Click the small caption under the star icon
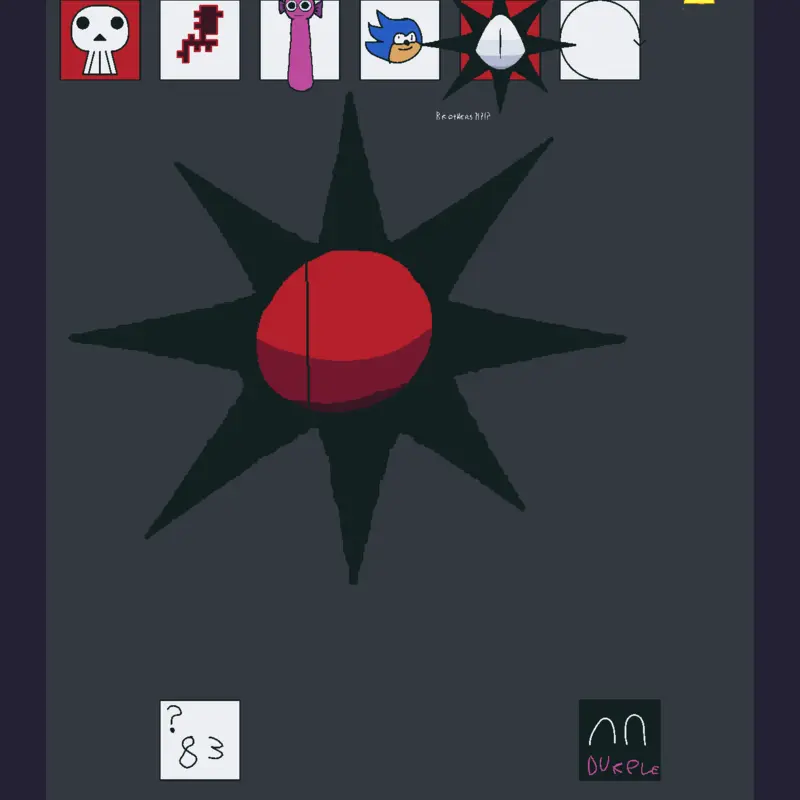Screen dimensions: 800x800 (463, 116)
